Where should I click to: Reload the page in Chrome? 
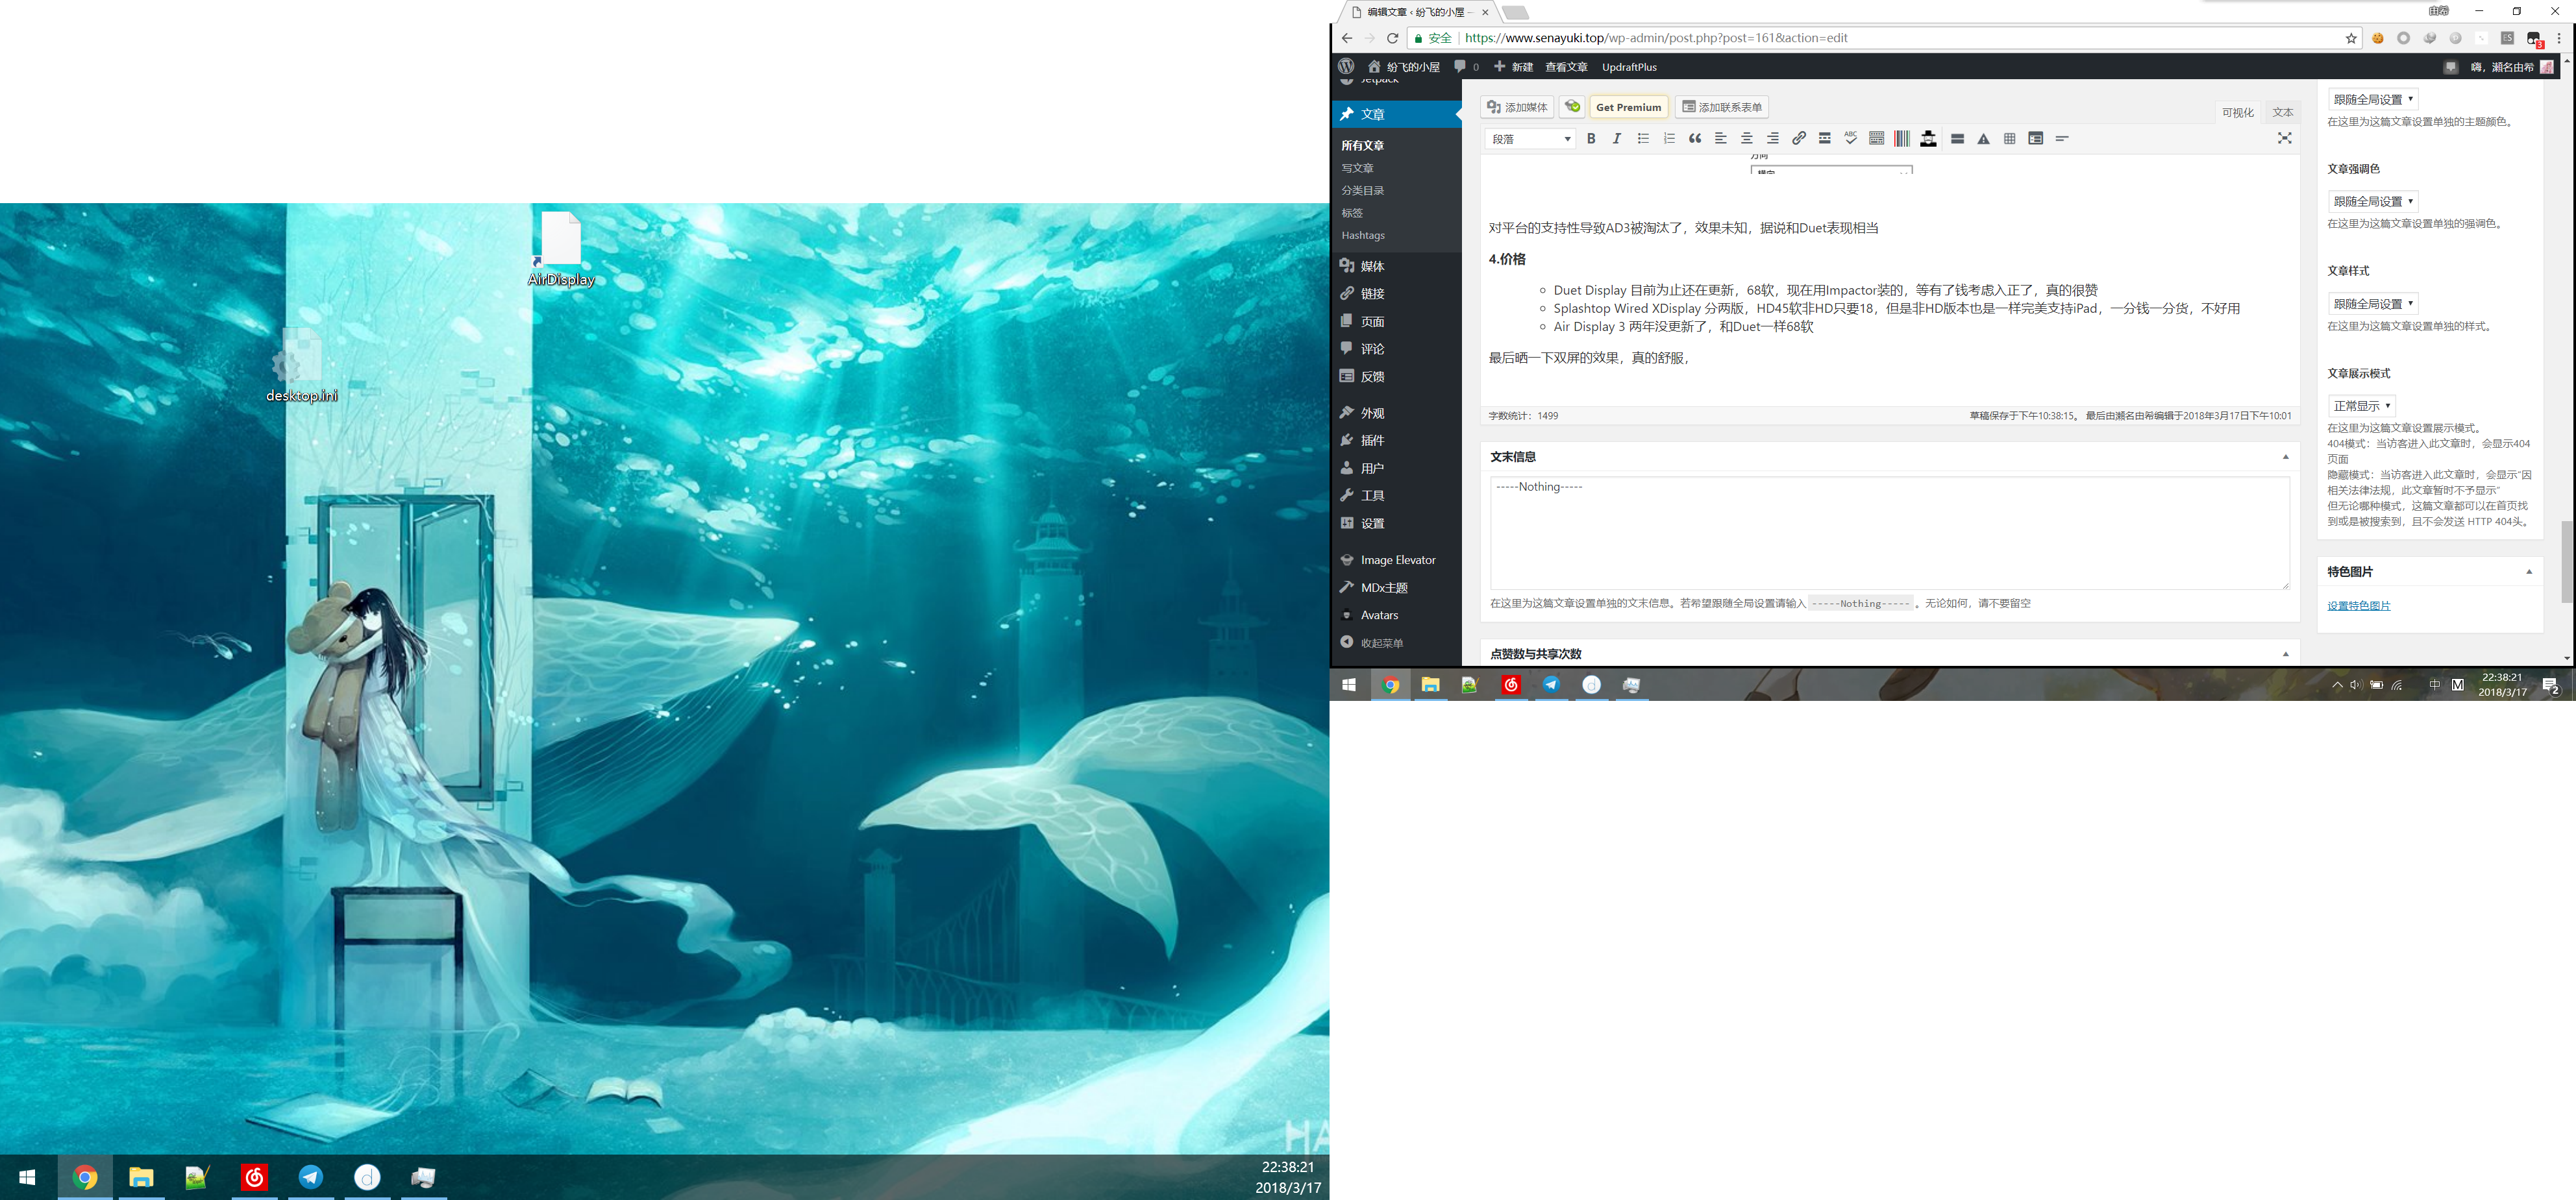click(1392, 38)
